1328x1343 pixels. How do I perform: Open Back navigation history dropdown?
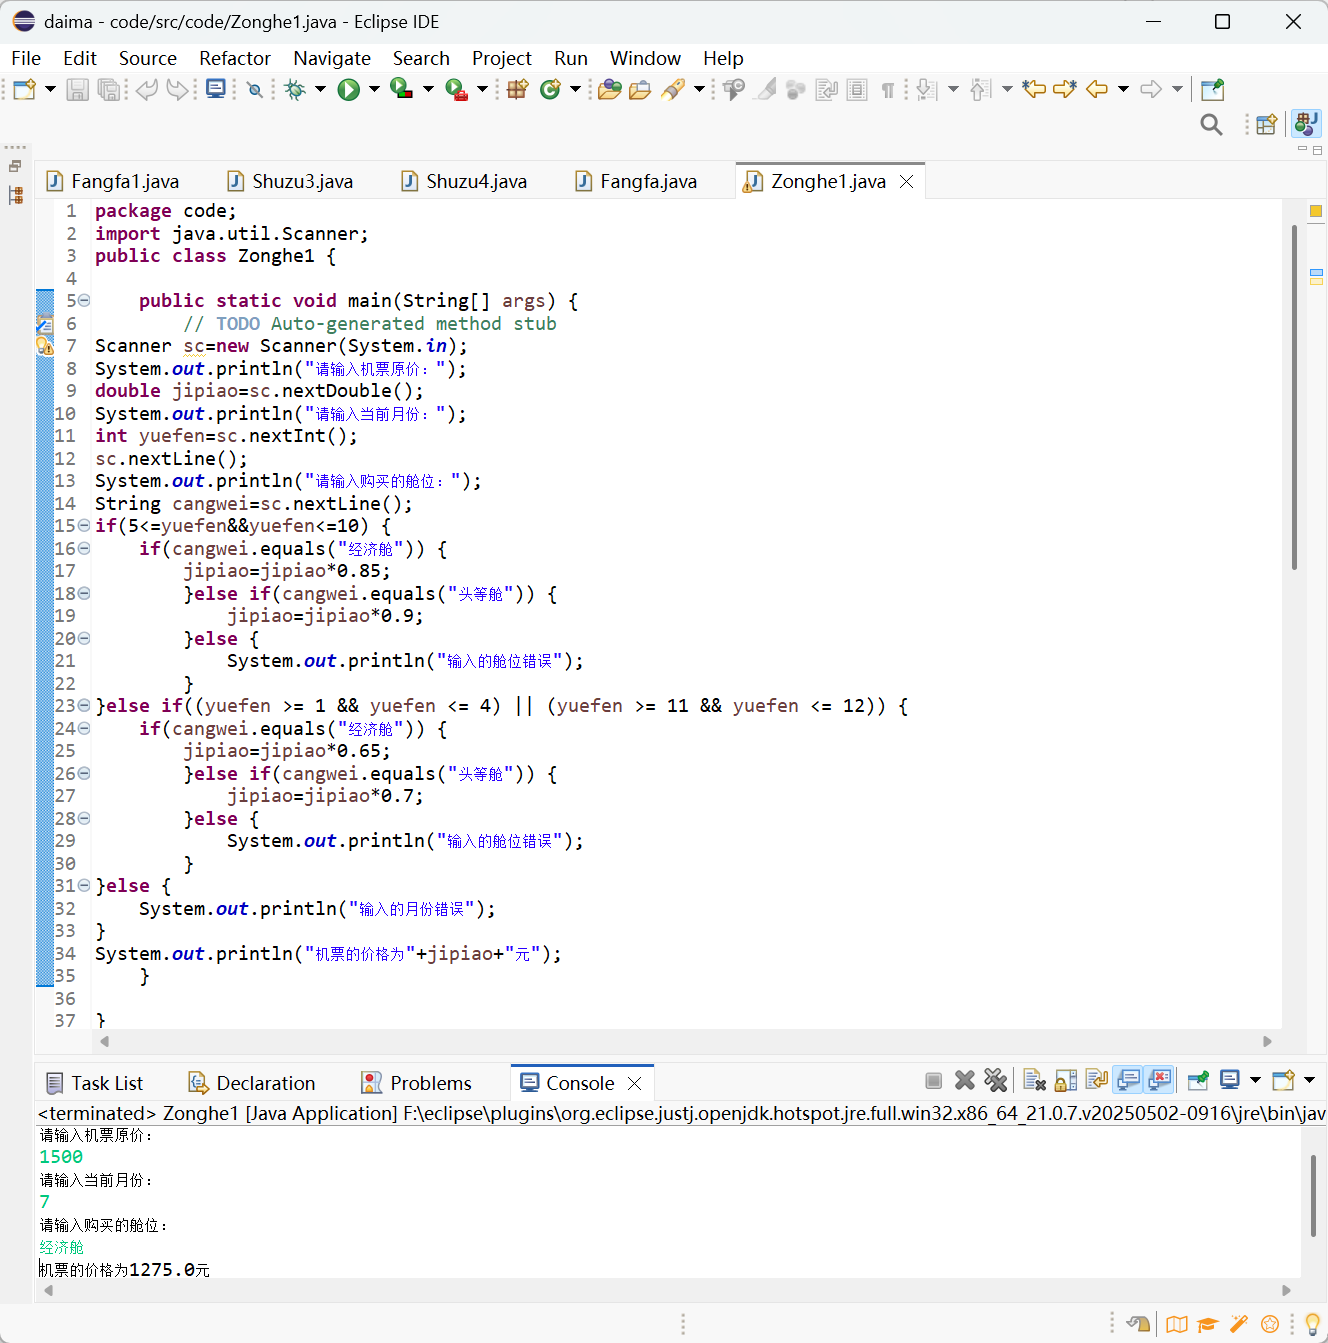tap(1123, 90)
